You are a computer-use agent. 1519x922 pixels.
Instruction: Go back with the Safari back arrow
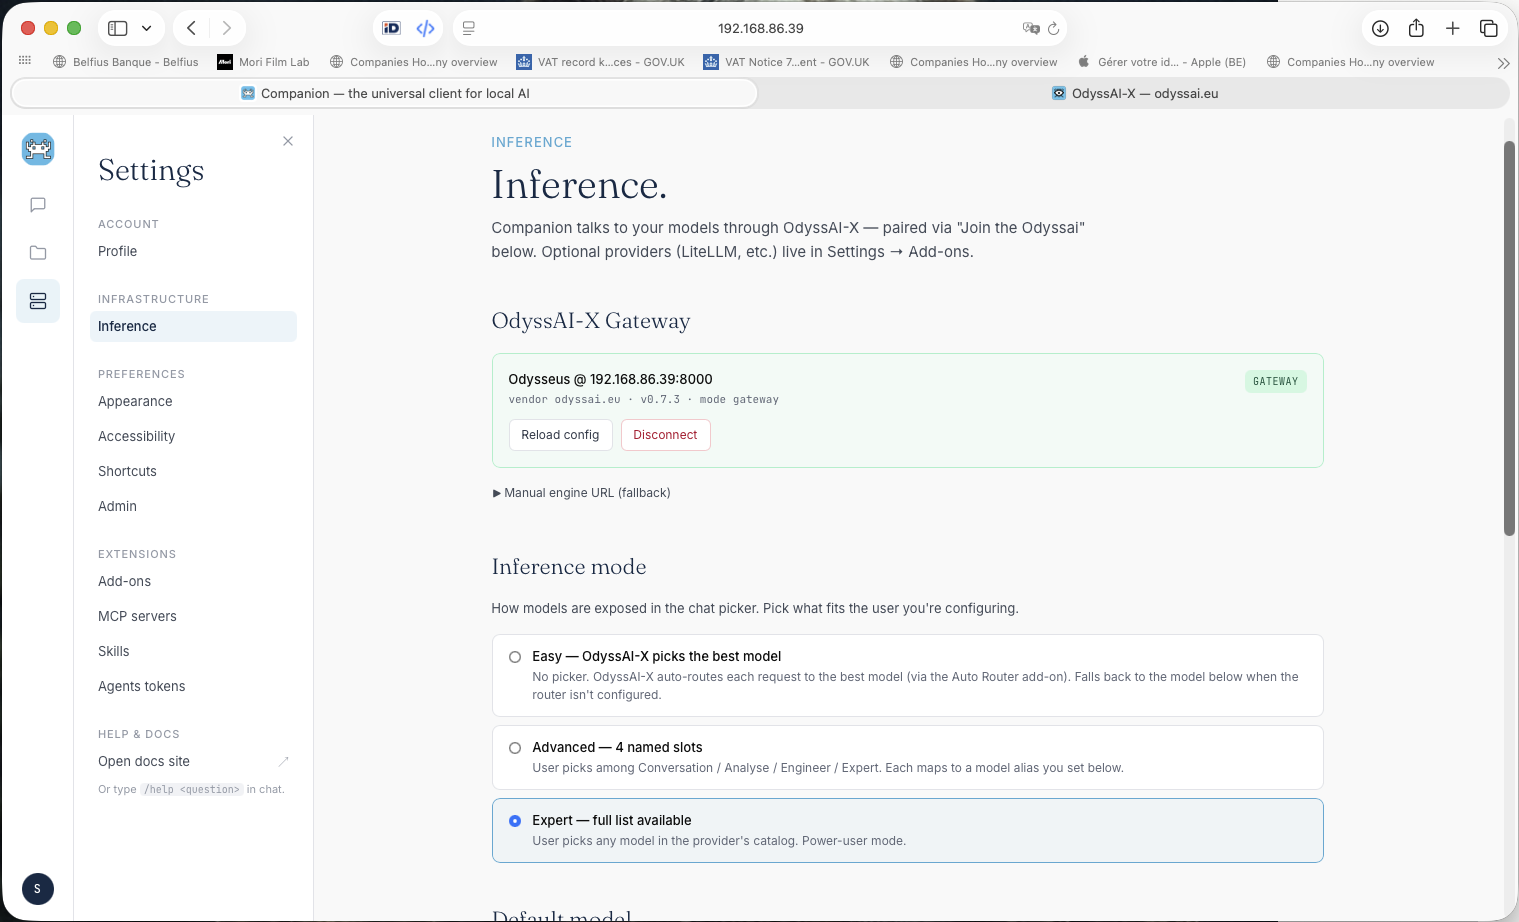(x=191, y=28)
